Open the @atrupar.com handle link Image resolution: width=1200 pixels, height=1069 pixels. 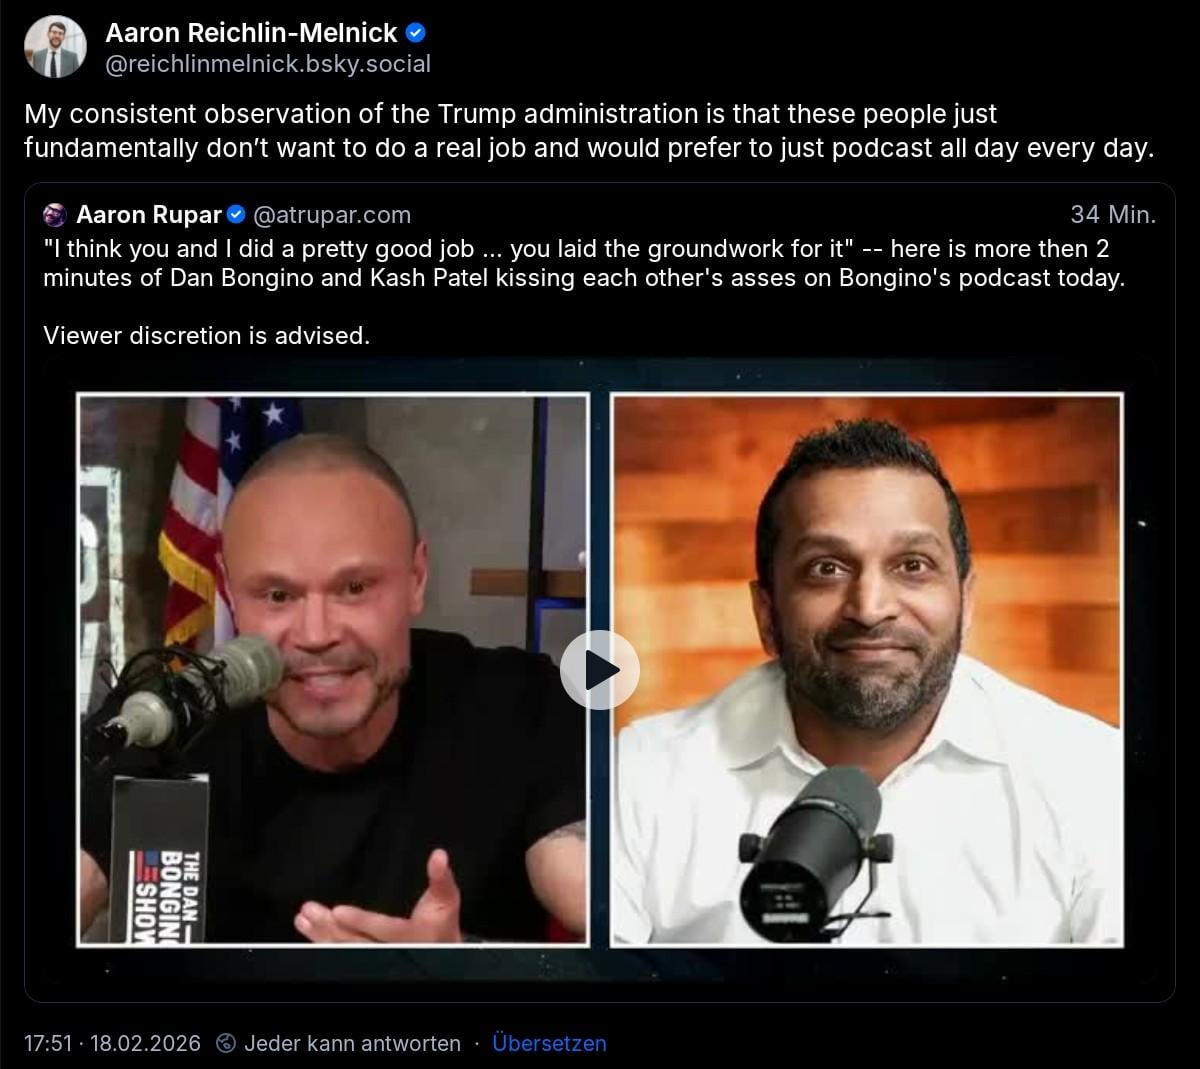pos(332,214)
